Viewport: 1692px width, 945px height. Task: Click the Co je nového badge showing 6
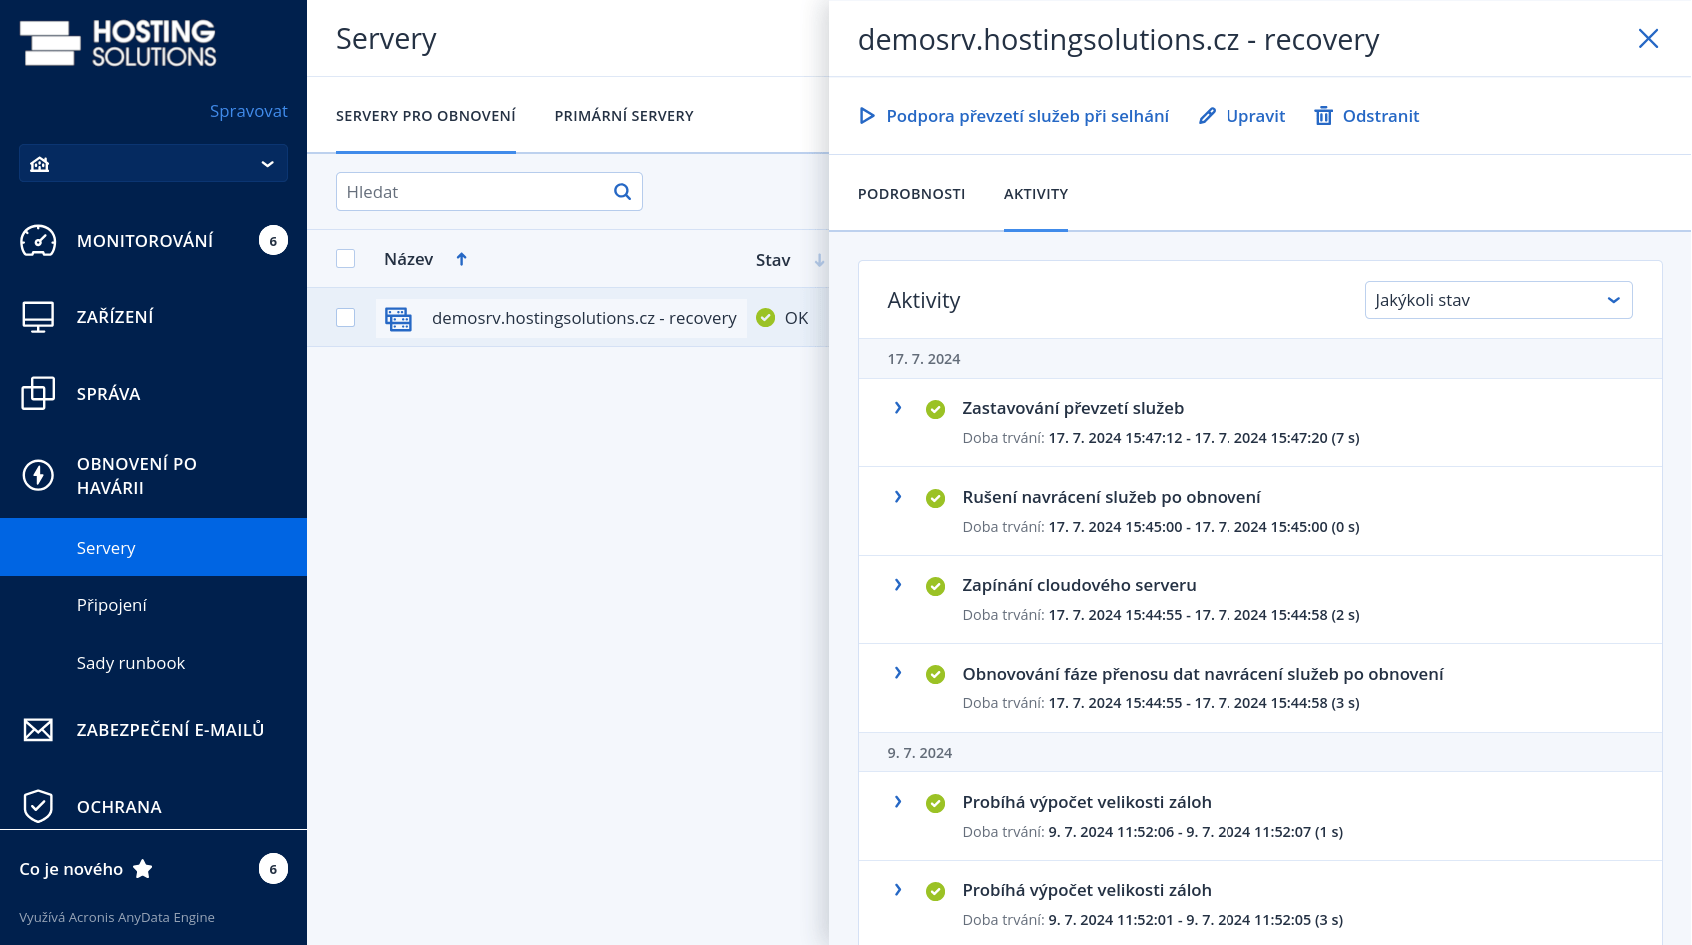coord(273,869)
